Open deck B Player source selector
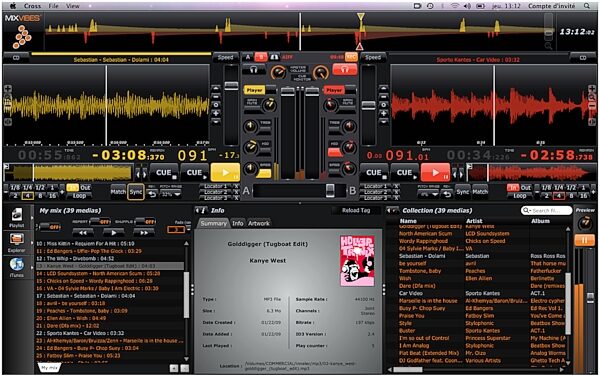The width and height of the screenshot is (600, 375). click(339, 90)
